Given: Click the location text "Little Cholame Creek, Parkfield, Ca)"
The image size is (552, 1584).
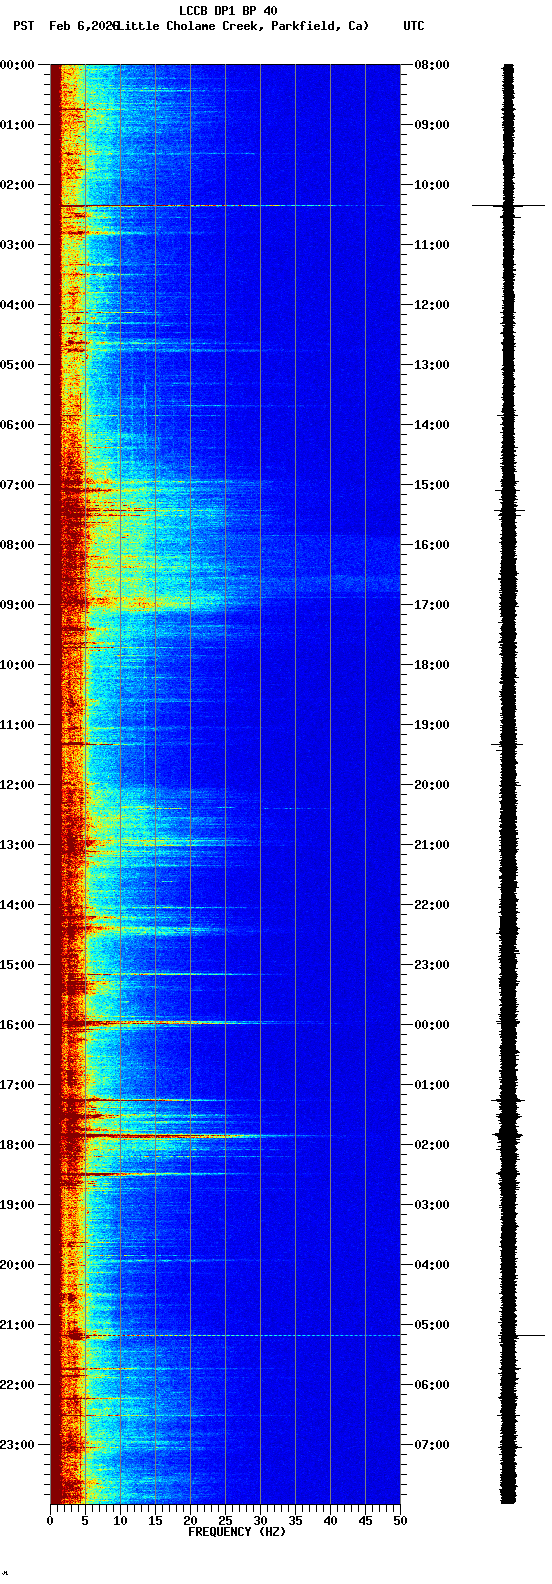Looking at the screenshot, I should (242, 25).
